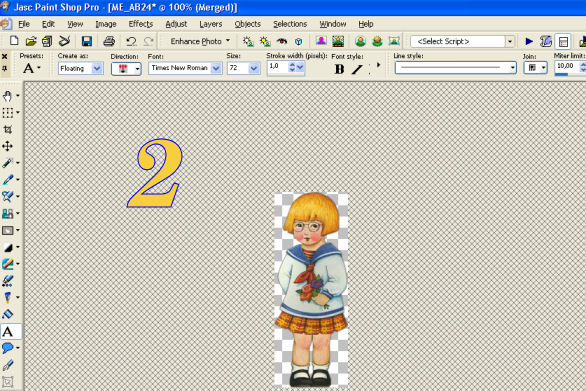Open the Layers menu
Screen dimensions: 586x391
pyautogui.click(x=211, y=24)
